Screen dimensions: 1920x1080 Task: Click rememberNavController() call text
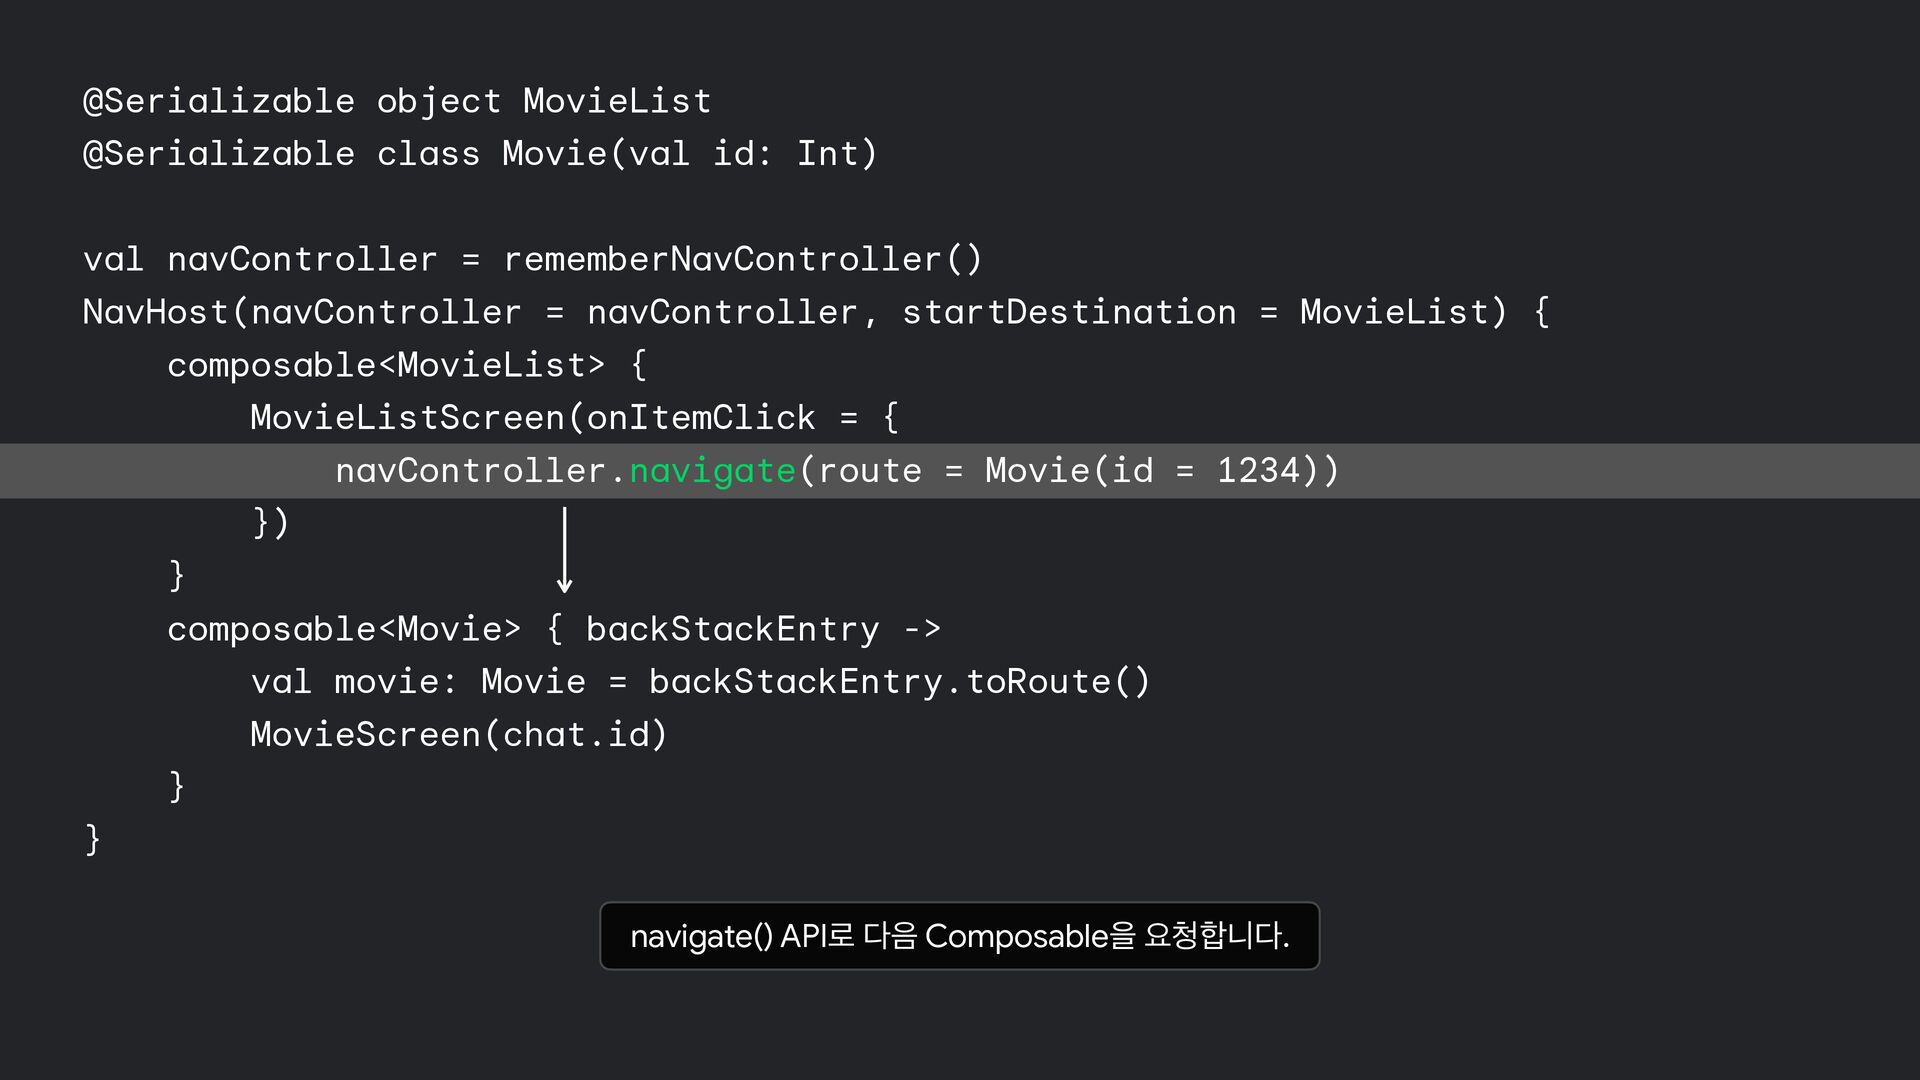(743, 260)
